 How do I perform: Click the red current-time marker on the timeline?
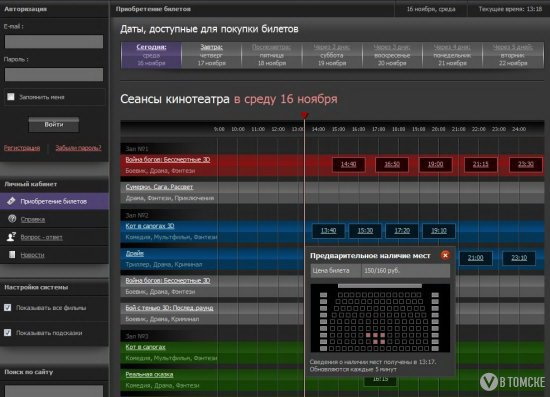[304, 115]
